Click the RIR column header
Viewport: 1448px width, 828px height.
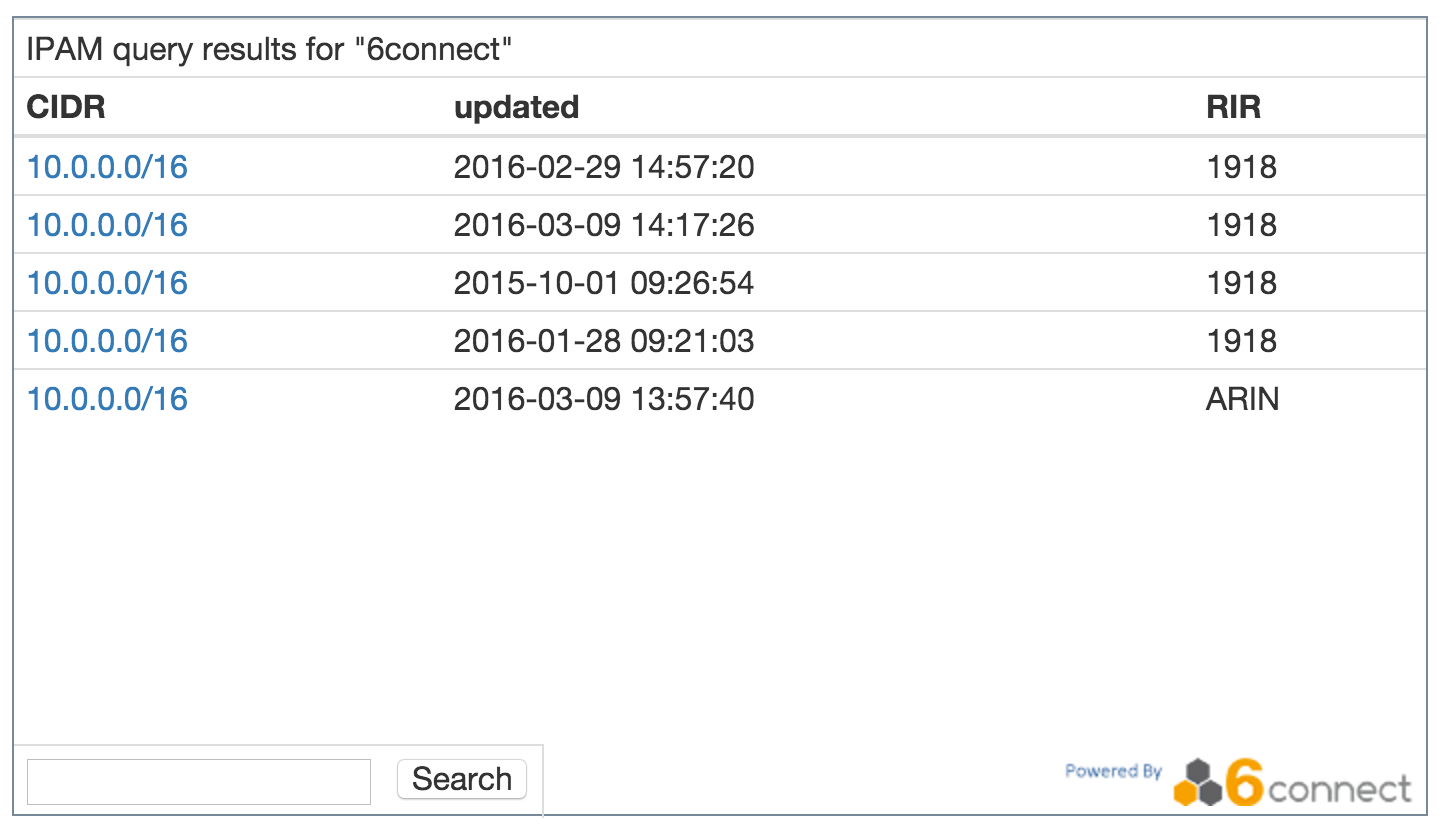[1233, 107]
